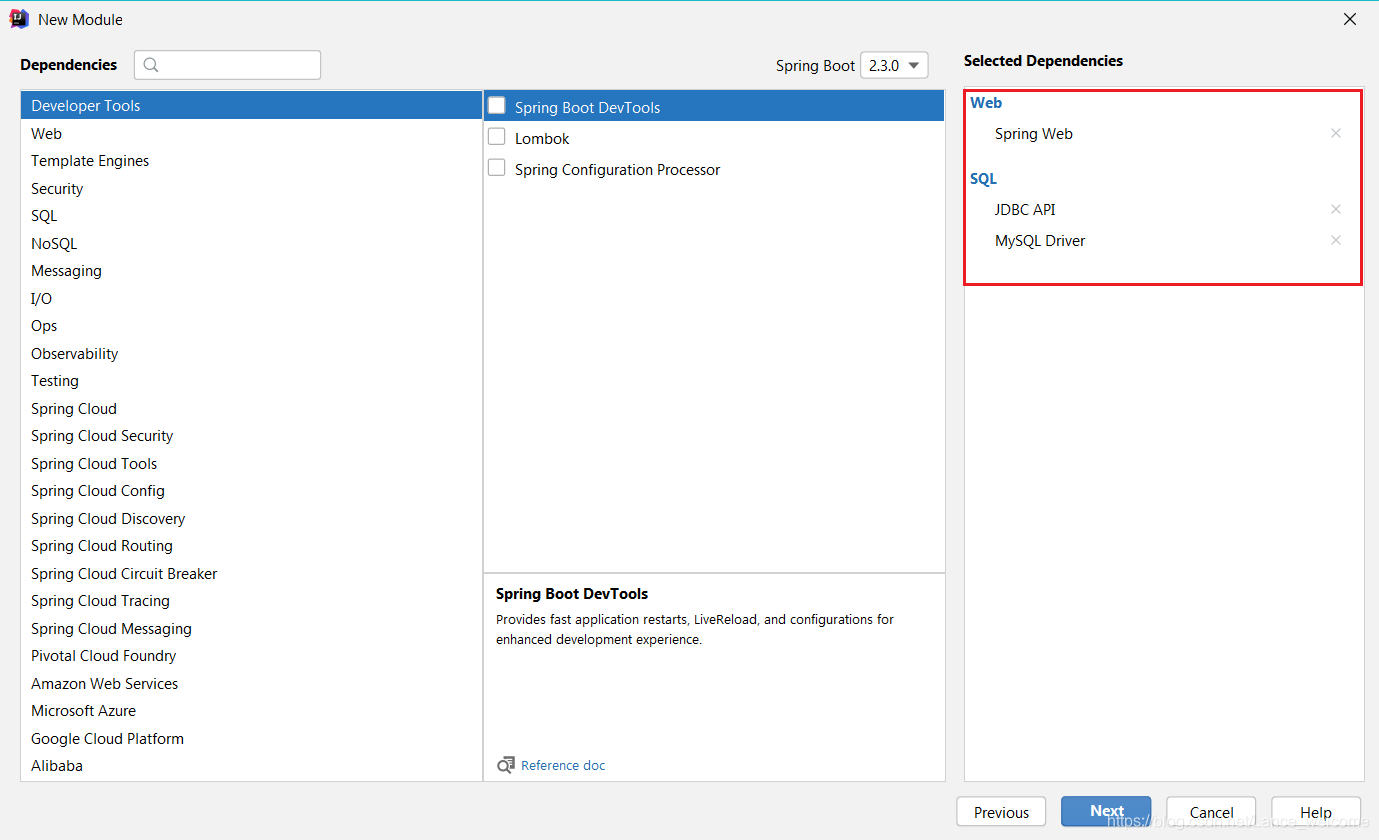
Task: Select the I/O category
Action: tap(251, 298)
